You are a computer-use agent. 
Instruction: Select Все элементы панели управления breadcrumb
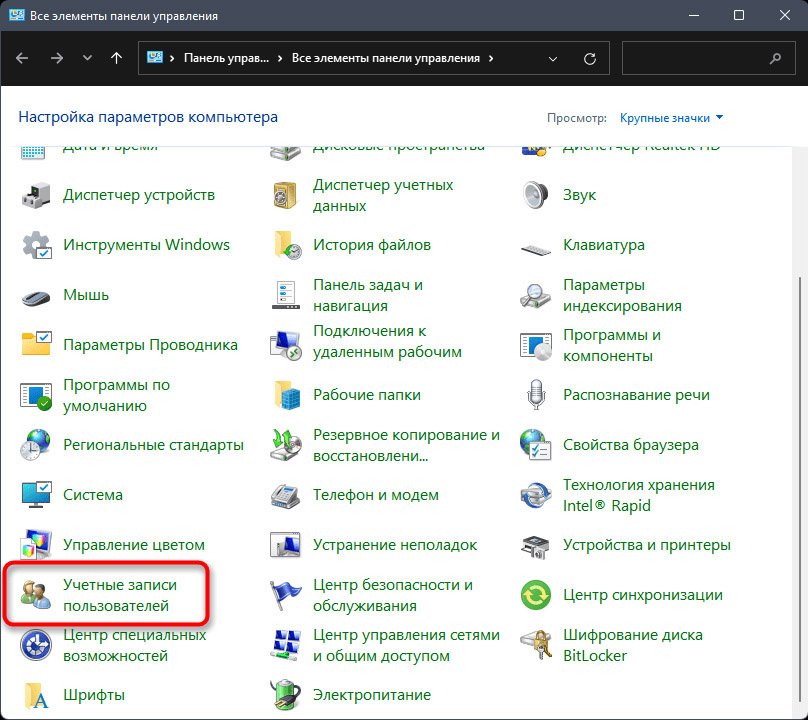(385, 58)
